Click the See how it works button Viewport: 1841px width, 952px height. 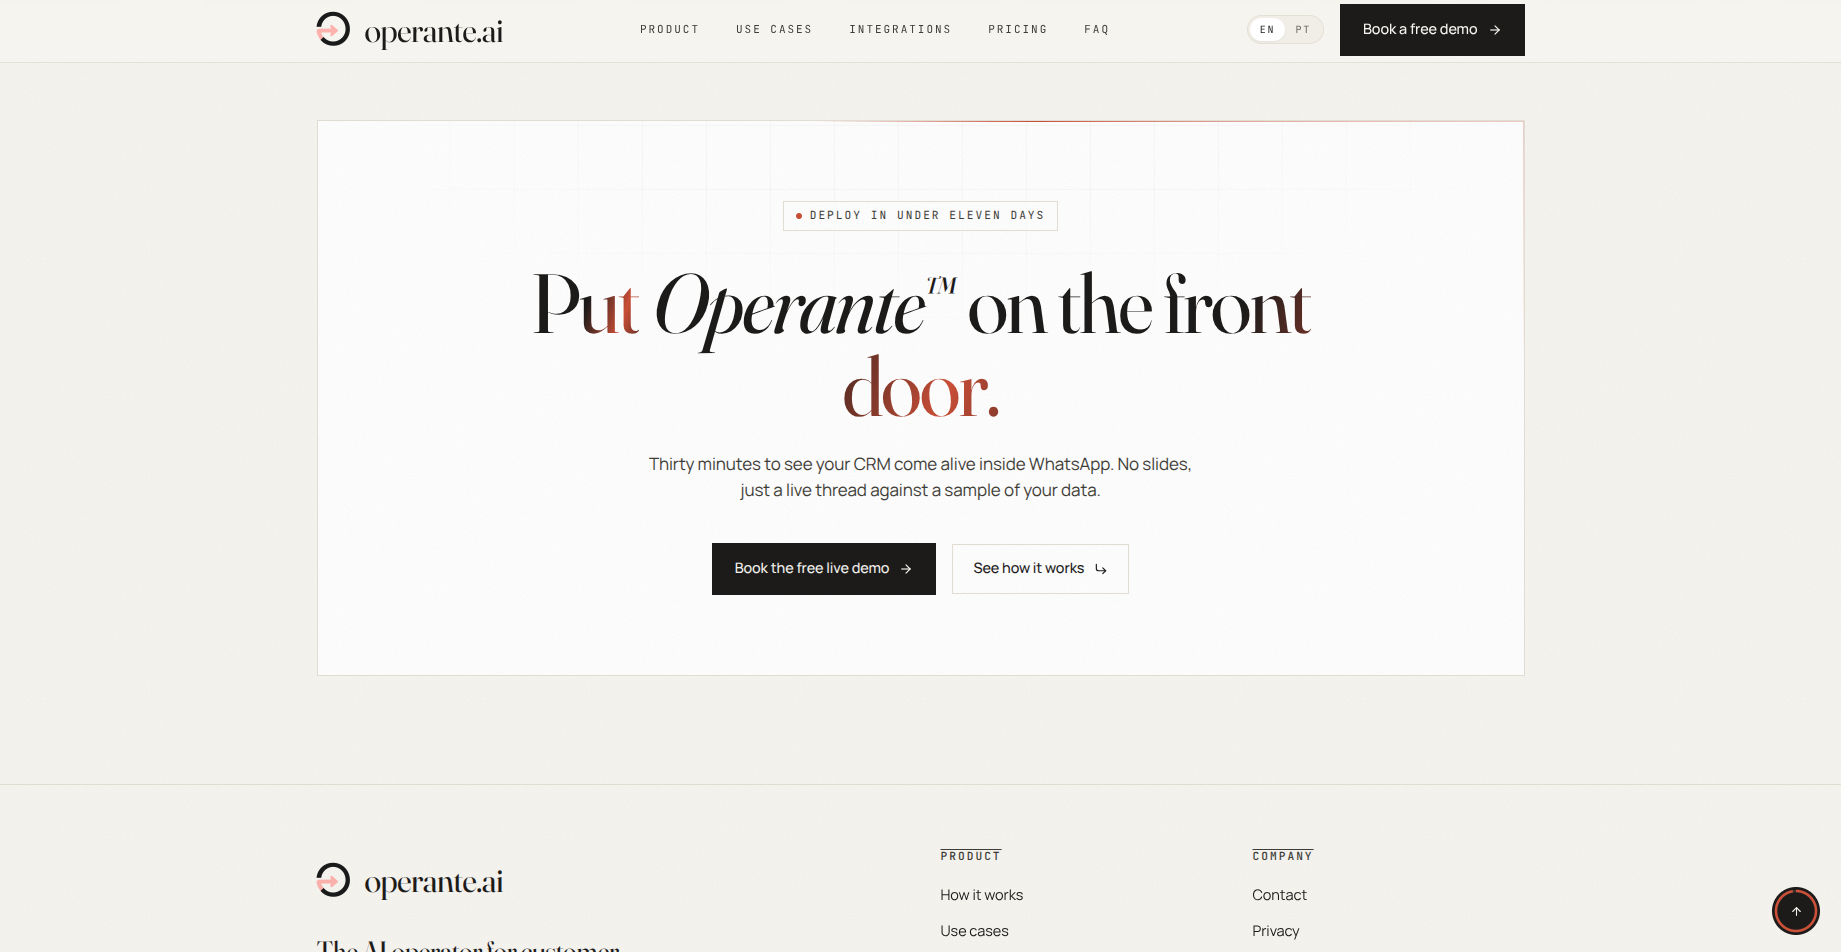click(1040, 569)
